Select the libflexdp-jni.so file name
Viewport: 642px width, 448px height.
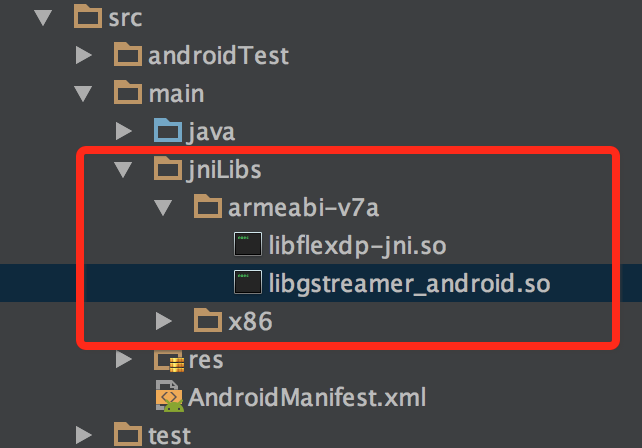[357, 246]
